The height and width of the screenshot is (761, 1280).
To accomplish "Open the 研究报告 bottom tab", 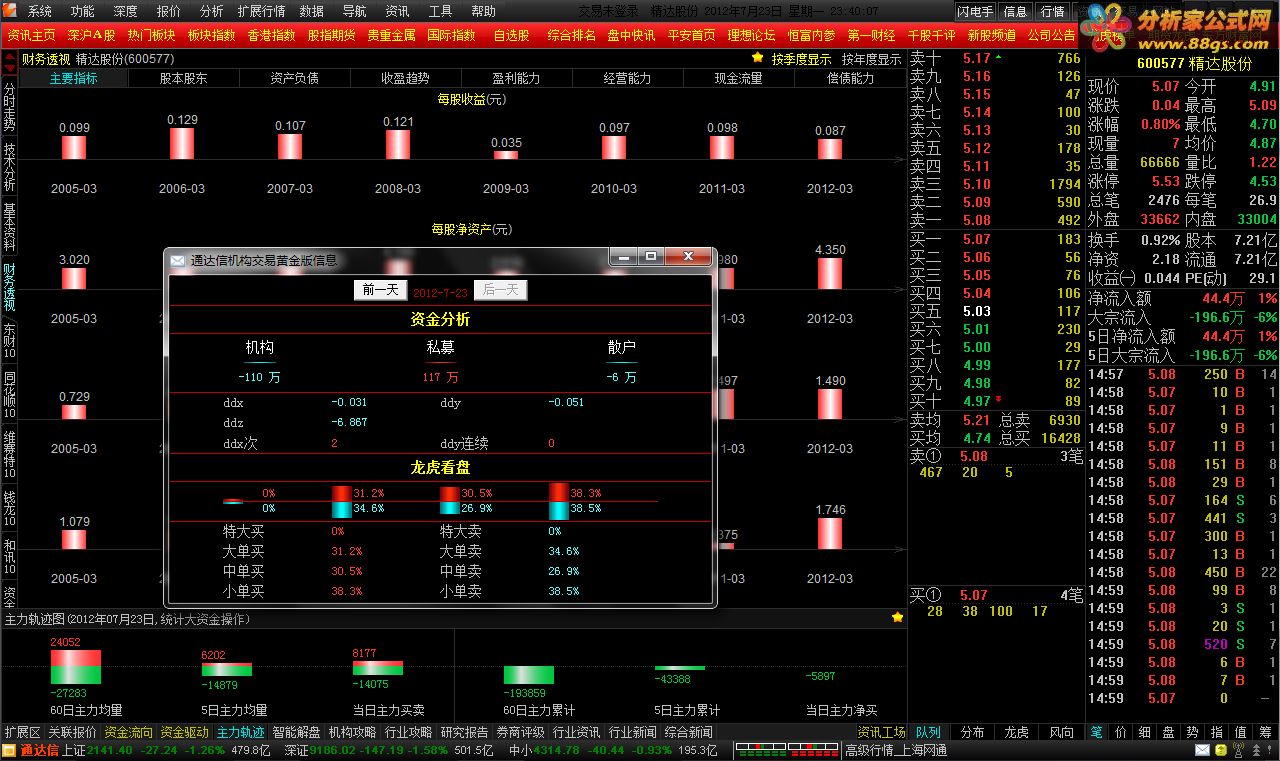I will tap(465, 732).
